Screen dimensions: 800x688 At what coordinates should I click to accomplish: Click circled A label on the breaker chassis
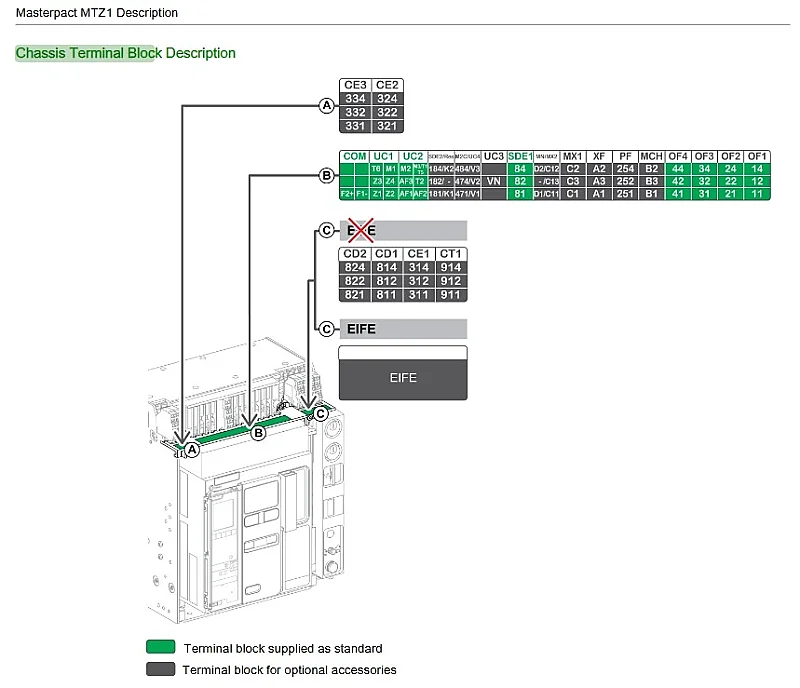pyautogui.click(x=192, y=450)
